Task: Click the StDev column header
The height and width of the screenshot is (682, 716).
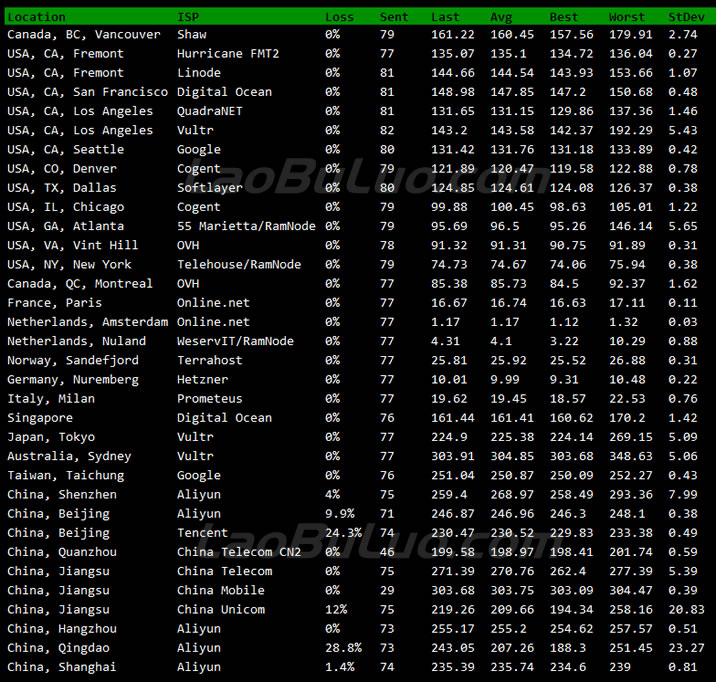Action: tap(686, 17)
